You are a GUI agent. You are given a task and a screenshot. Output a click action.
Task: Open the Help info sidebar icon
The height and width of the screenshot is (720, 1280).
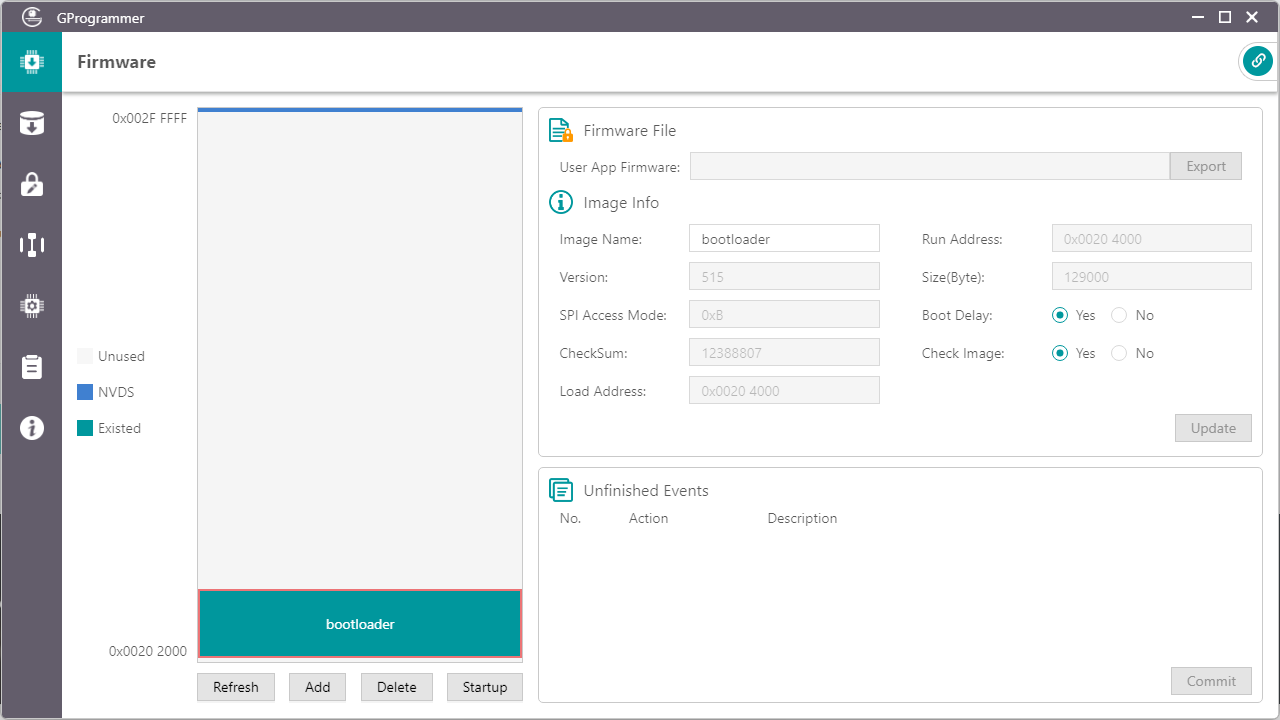click(x=32, y=428)
